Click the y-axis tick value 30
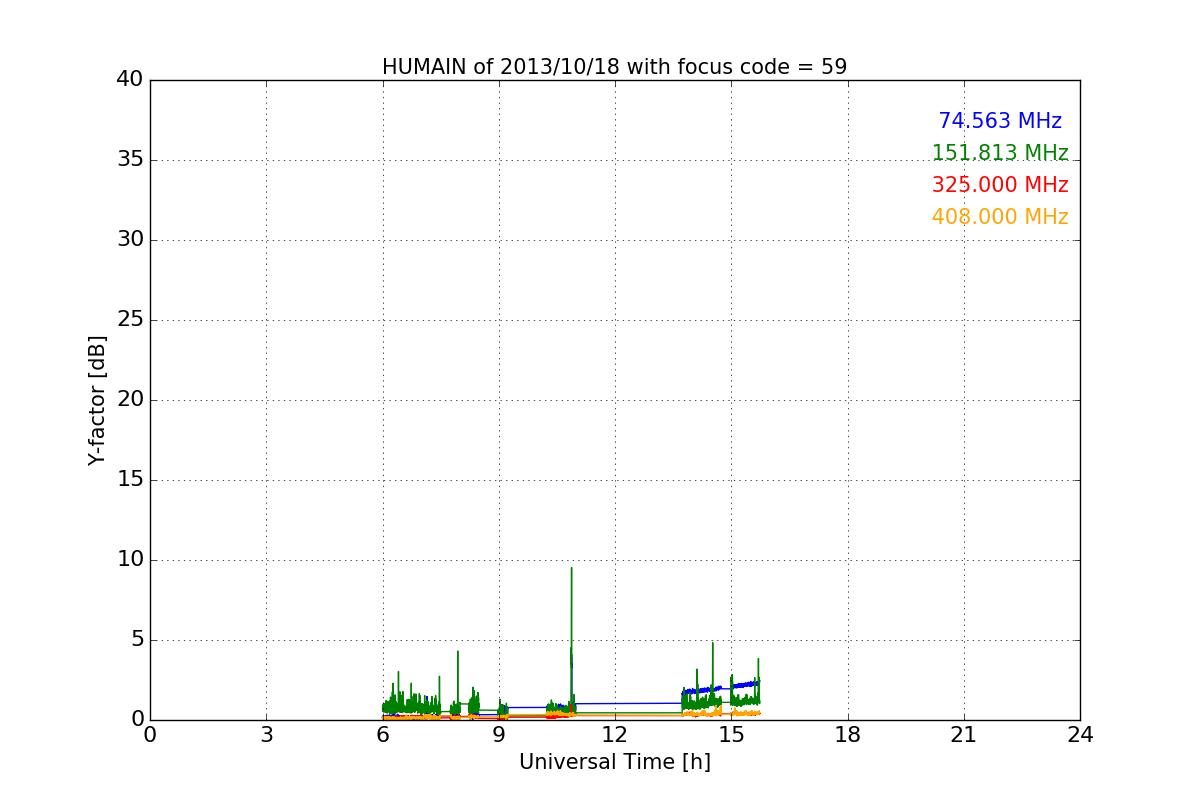This screenshot has height=800, width=1200. (x=129, y=240)
